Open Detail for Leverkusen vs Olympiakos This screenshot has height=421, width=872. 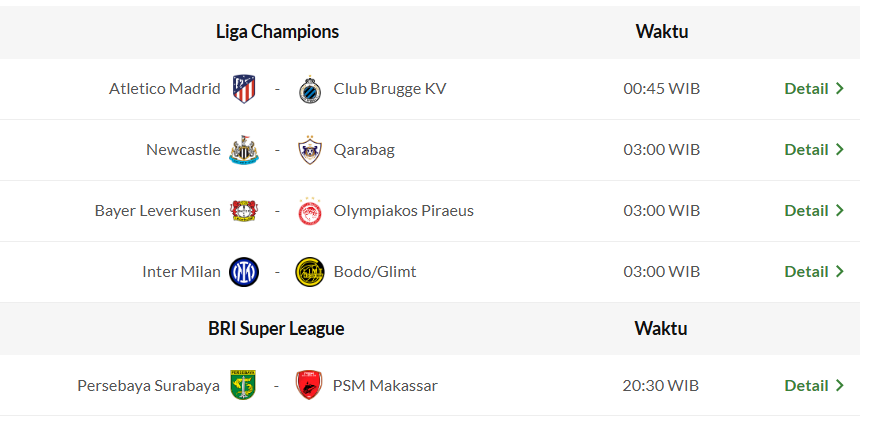(814, 210)
